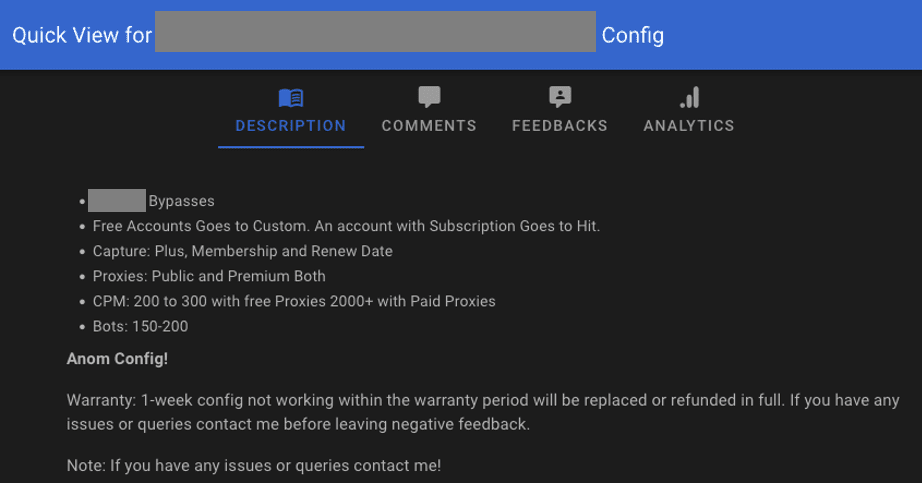Image resolution: width=922 pixels, height=483 pixels.
Task: Click the 'Bypasses' bullet line
Action: [151, 201]
